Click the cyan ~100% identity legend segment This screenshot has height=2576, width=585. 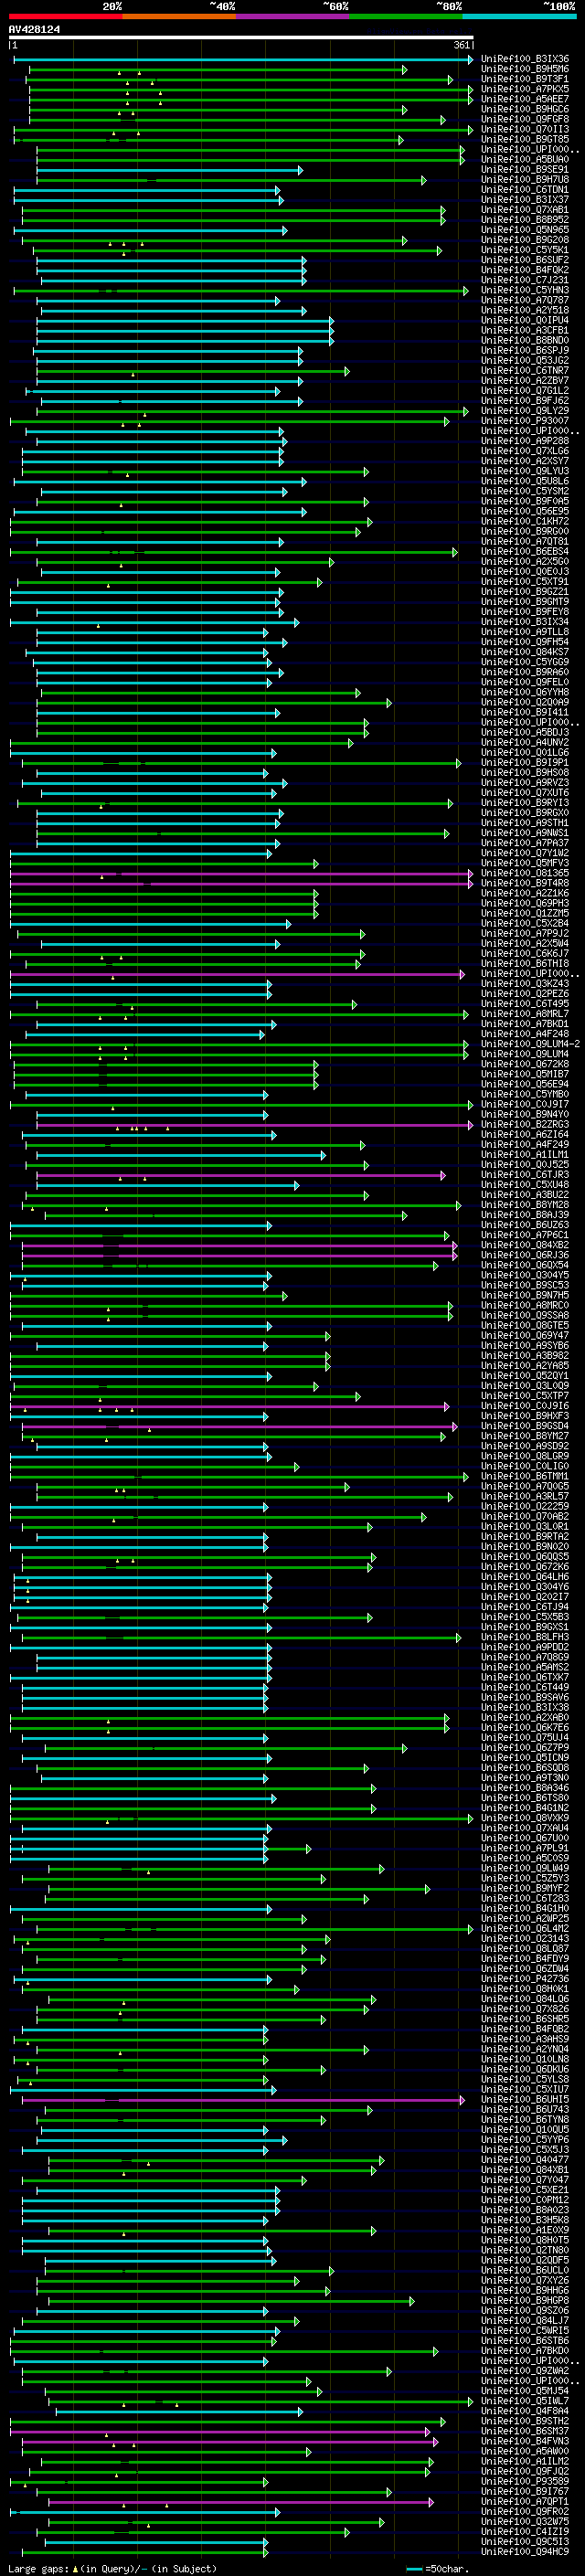[x=519, y=17]
